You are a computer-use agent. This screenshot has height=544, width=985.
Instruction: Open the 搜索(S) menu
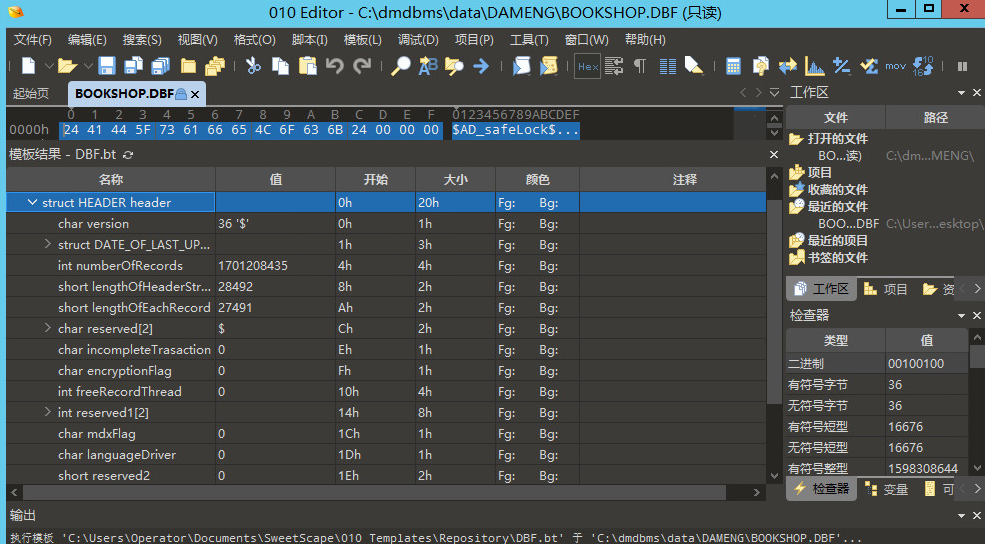[142, 40]
